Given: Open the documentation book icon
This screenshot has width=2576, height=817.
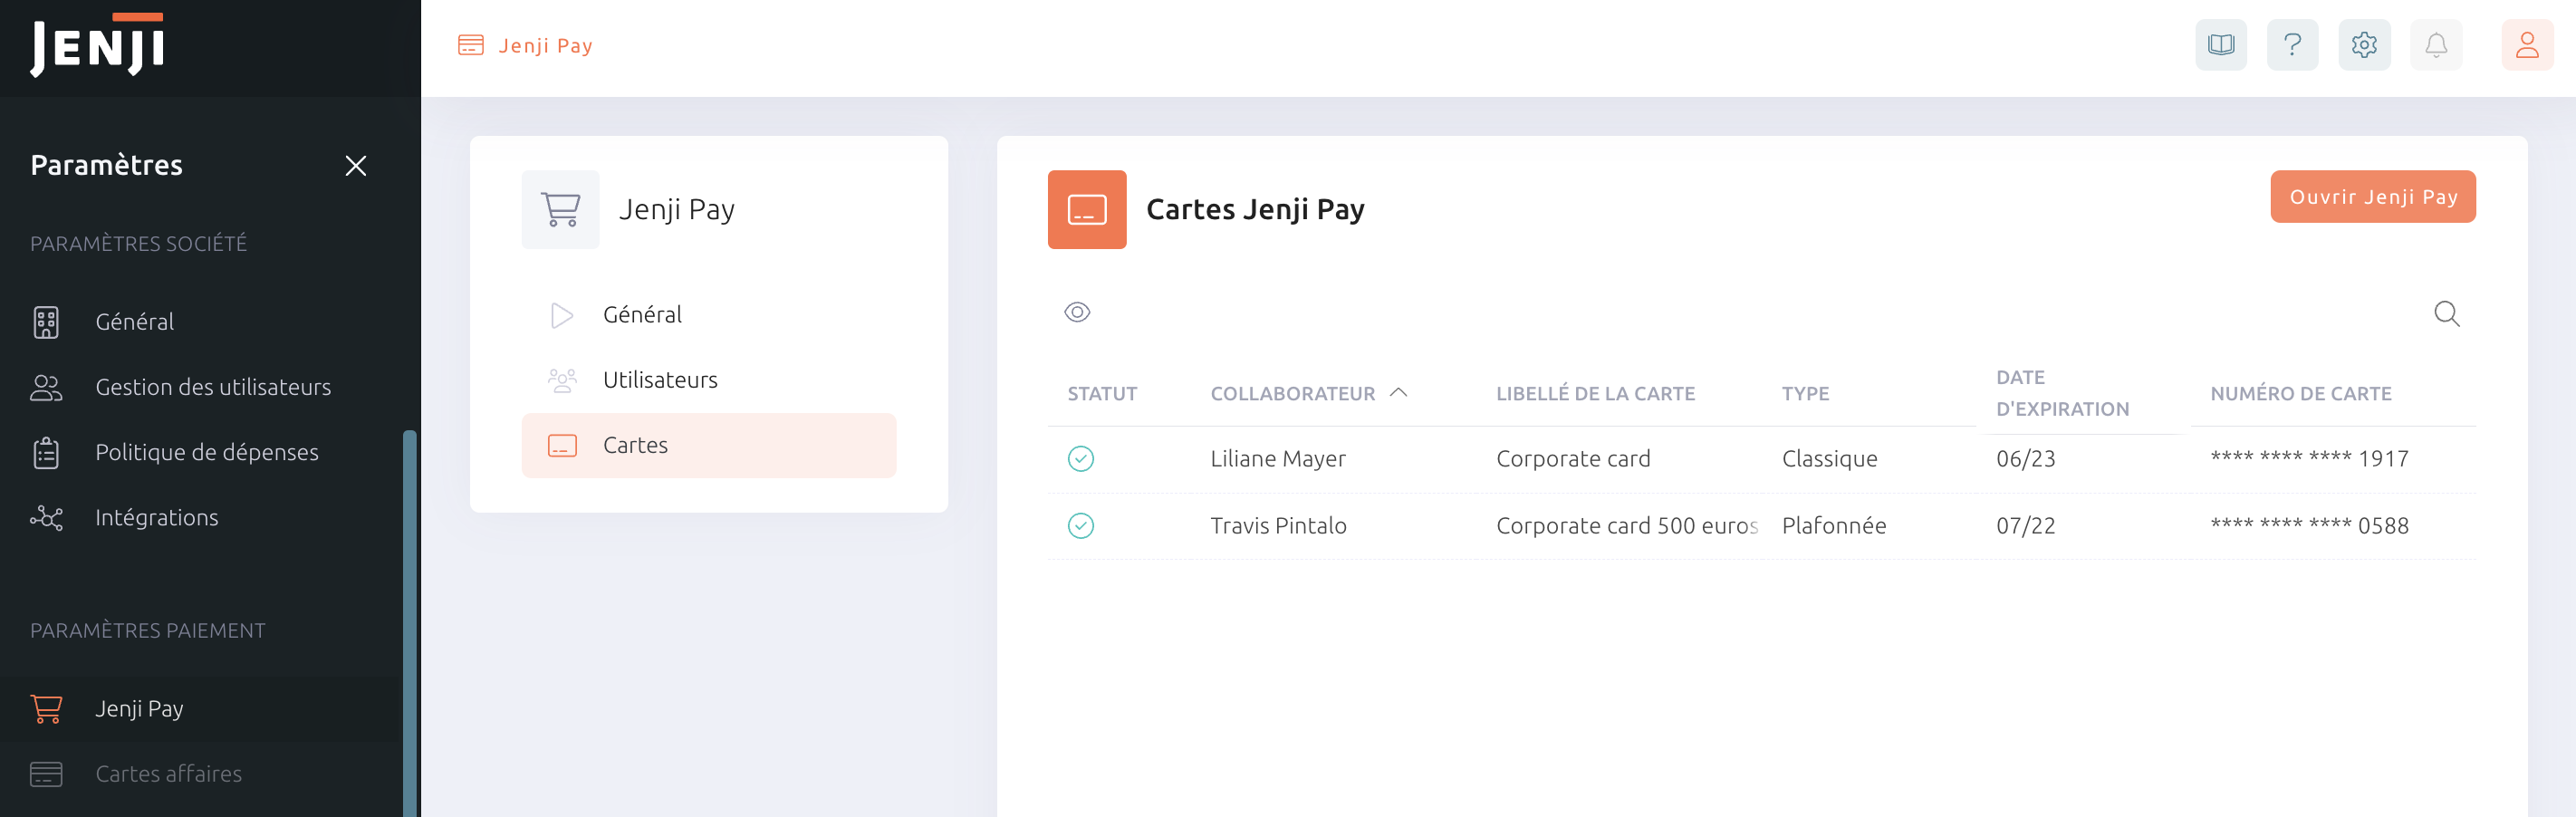Looking at the screenshot, I should point(2220,45).
